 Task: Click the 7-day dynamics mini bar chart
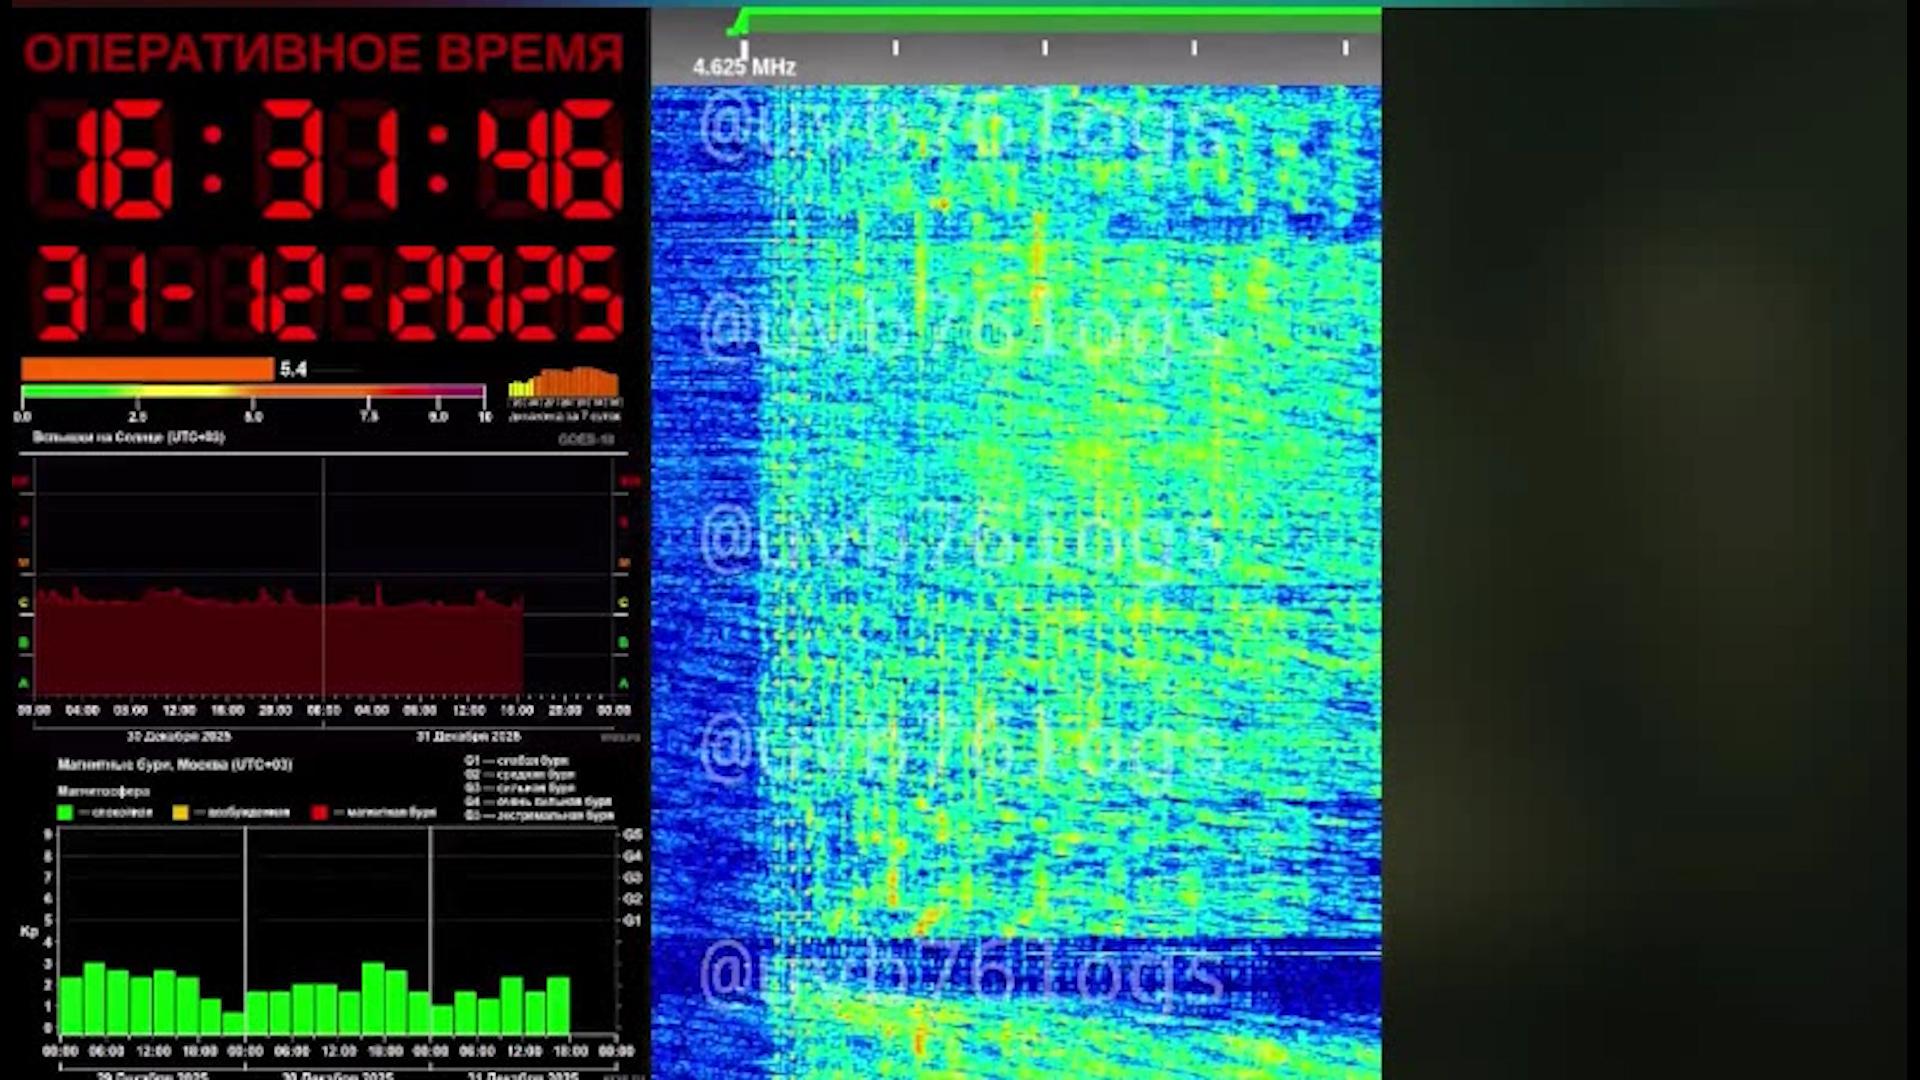pyautogui.click(x=564, y=383)
